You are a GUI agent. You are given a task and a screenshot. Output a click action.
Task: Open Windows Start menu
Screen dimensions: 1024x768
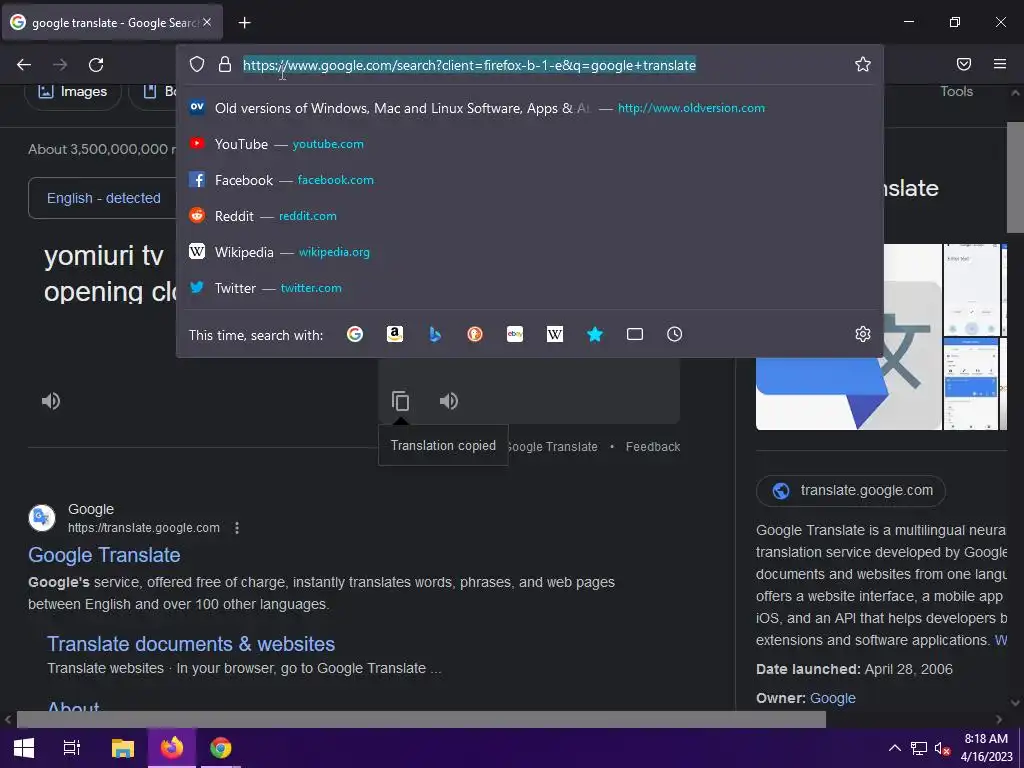(24, 748)
